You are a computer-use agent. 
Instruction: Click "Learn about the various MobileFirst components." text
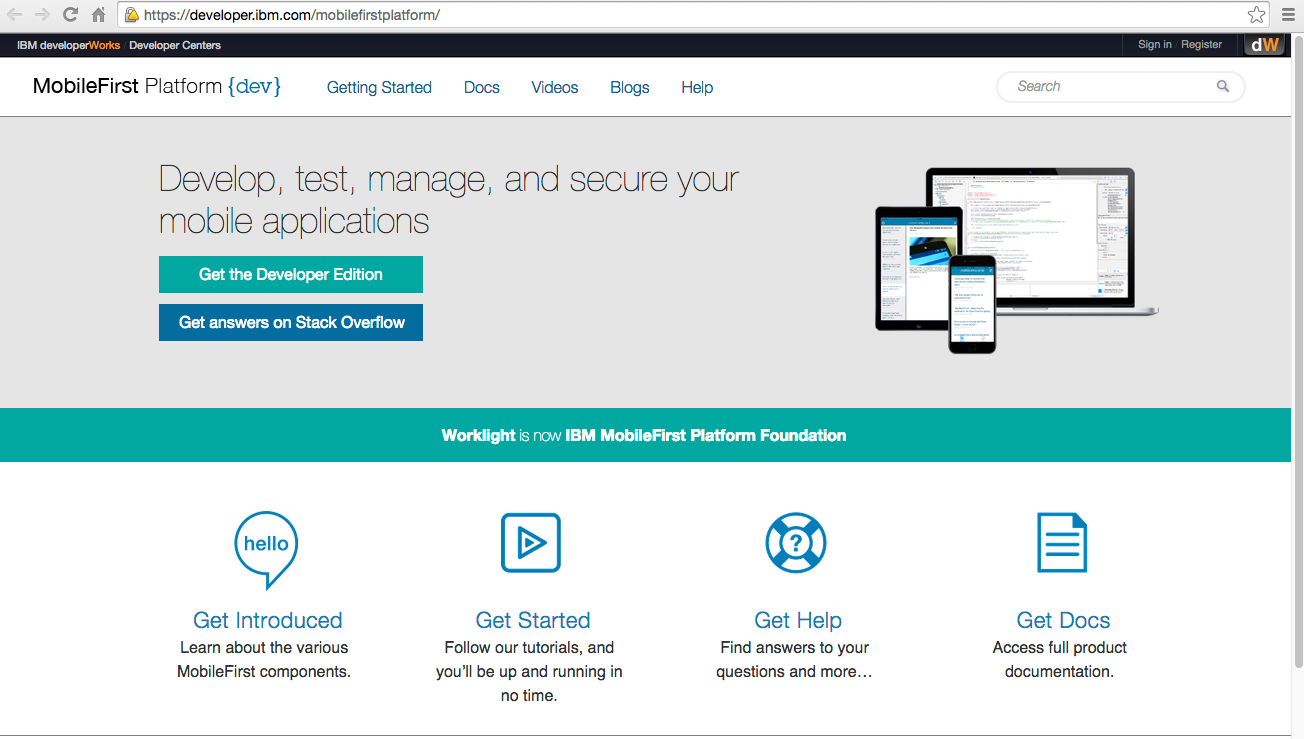[x=264, y=660]
